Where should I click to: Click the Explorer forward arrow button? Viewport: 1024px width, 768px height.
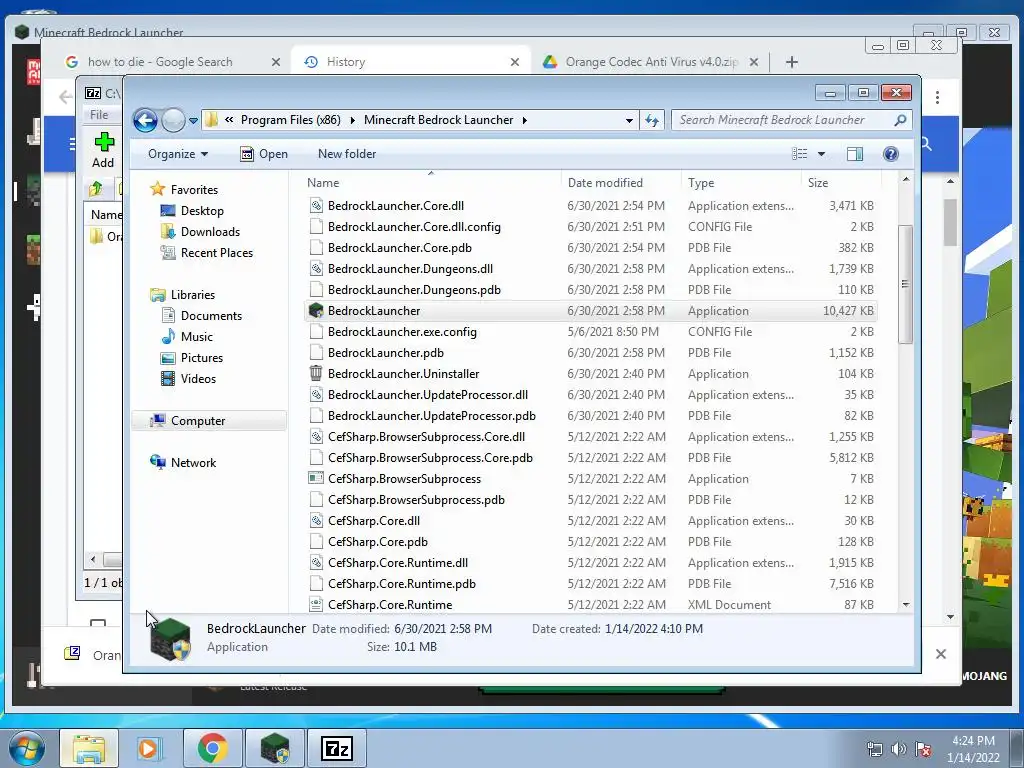tap(173, 120)
